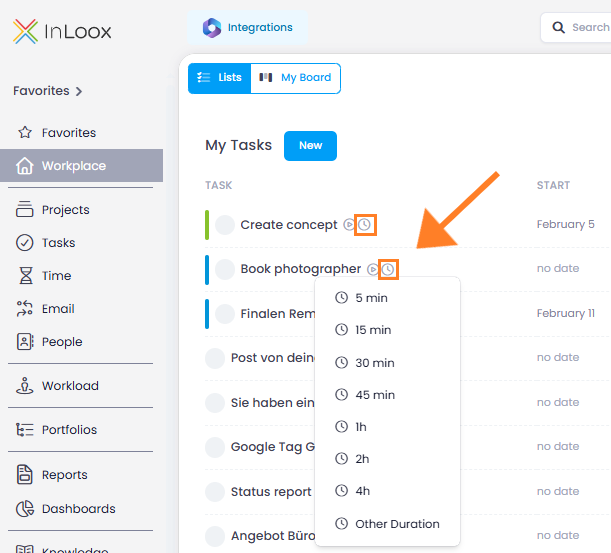Check off the Status report task
This screenshot has height=553, width=611.
pyautogui.click(x=215, y=491)
